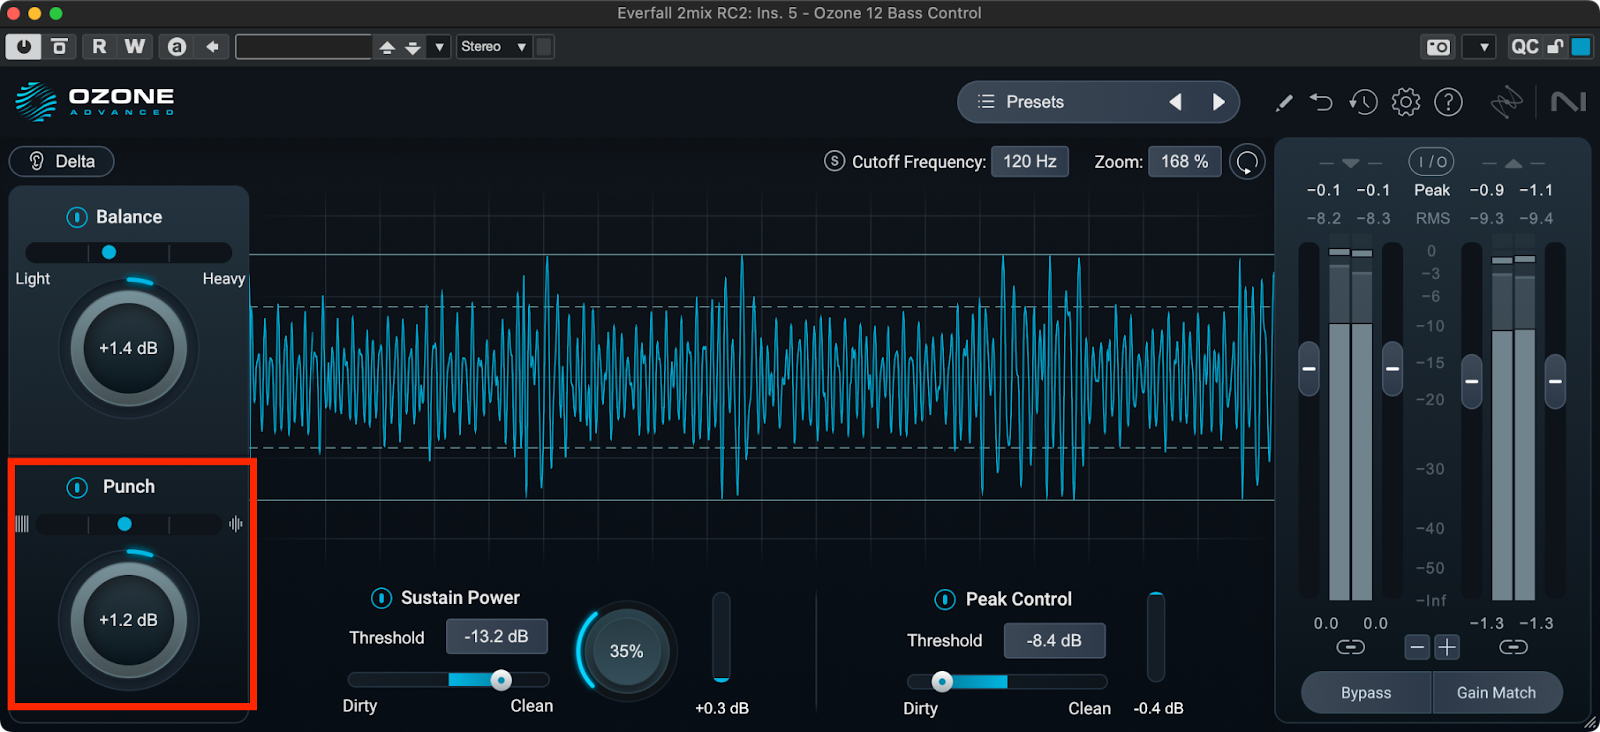This screenshot has height=732, width=1600.
Task: Enable Gain Match
Action: coord(1496,693)
